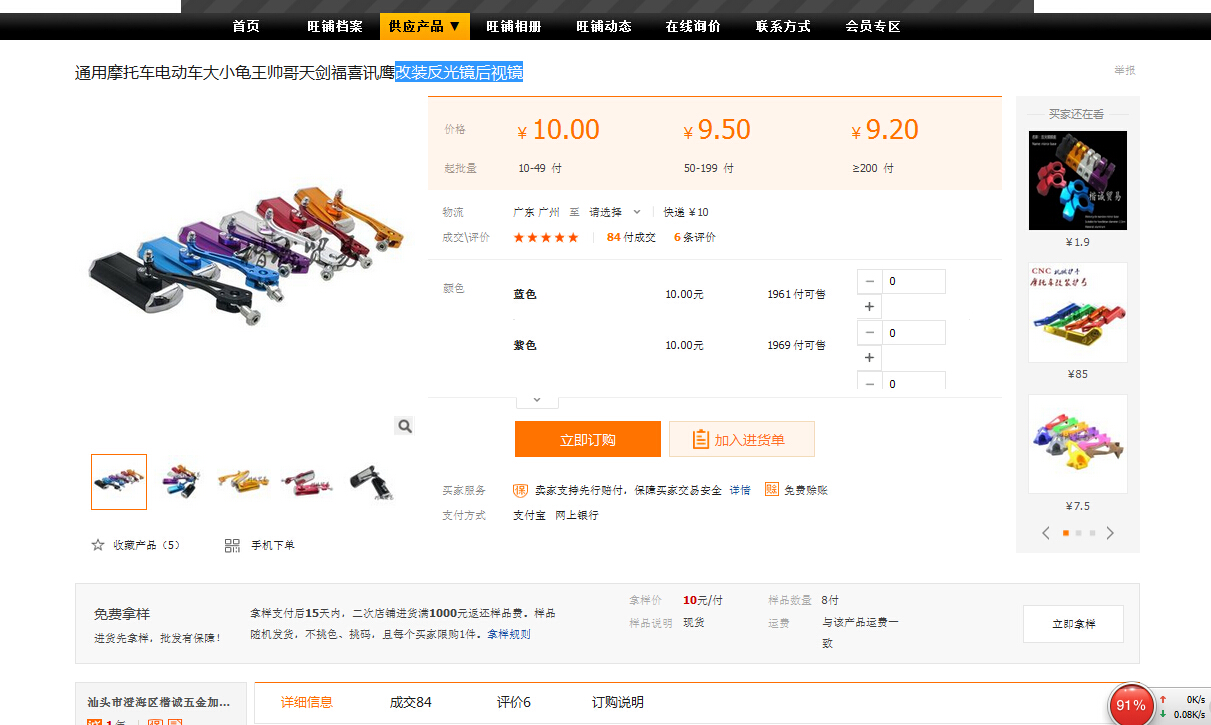Switch to the 评价6 tab
This screenshot has height=725, width=1211.
513,702
